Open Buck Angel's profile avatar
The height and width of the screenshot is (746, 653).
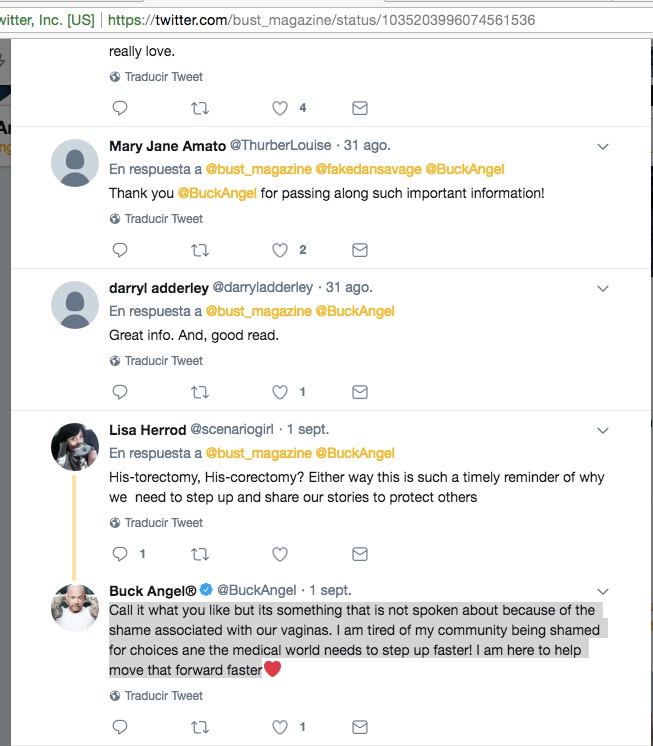[74, 605]
